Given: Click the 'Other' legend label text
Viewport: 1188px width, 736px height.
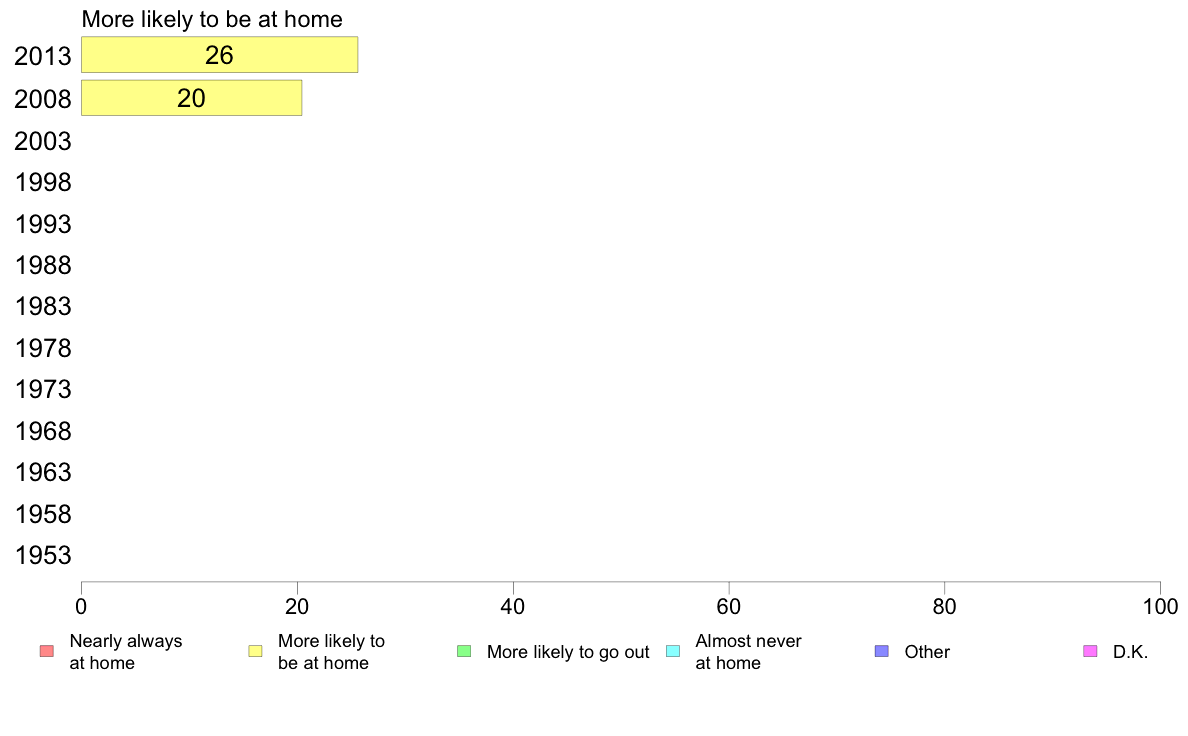Looking at the screenshot, I should pos(927,652).
